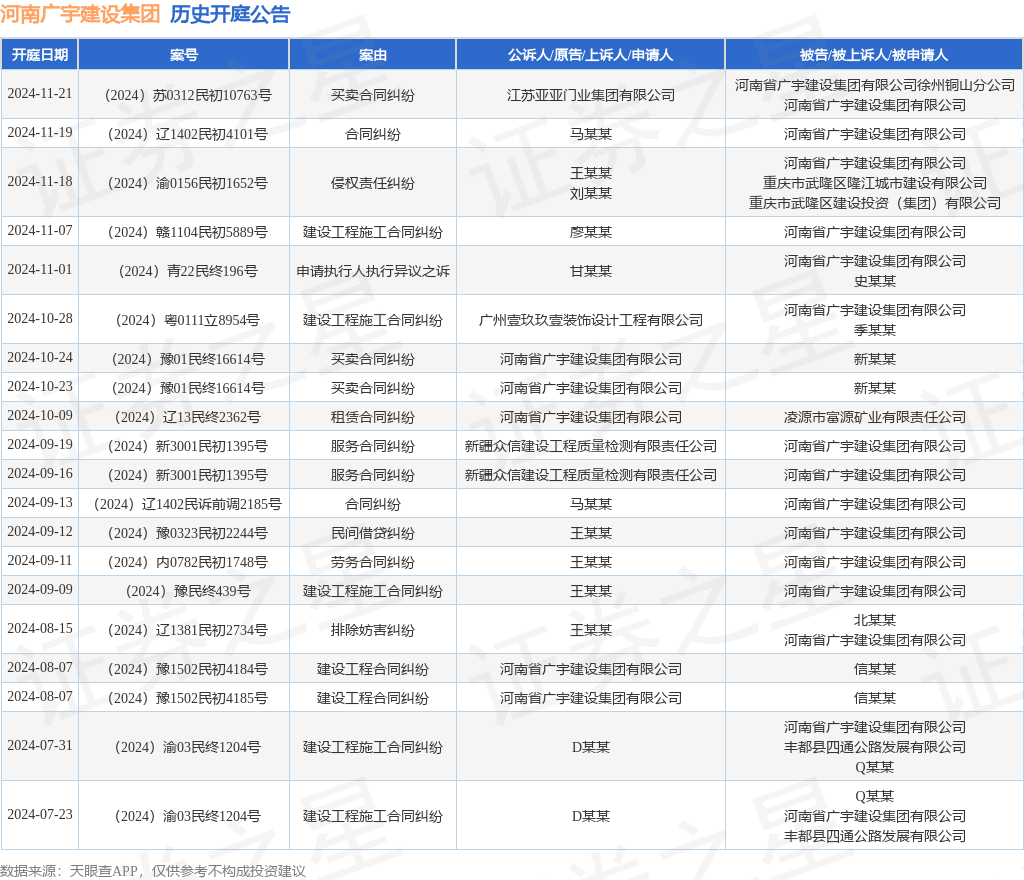Click case number 辽1402民初4101号
This screenshot has width=1024, height=880.
(188, 134)
